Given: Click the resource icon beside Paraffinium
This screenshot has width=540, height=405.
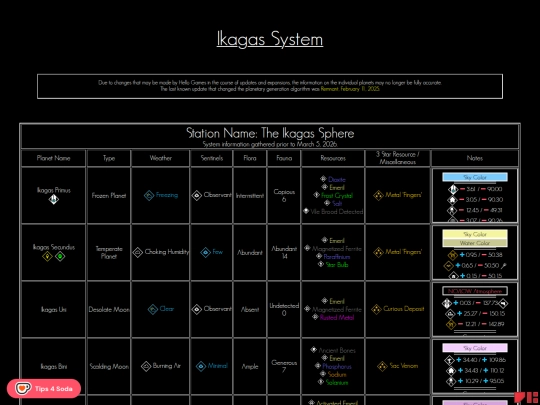Looking at the screenshot, I should (319, 256).
